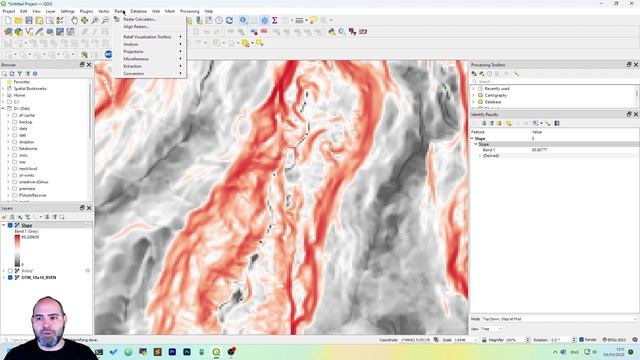
Task: Open the Processing Toolbox gear icon
Action: coord(264,20)
